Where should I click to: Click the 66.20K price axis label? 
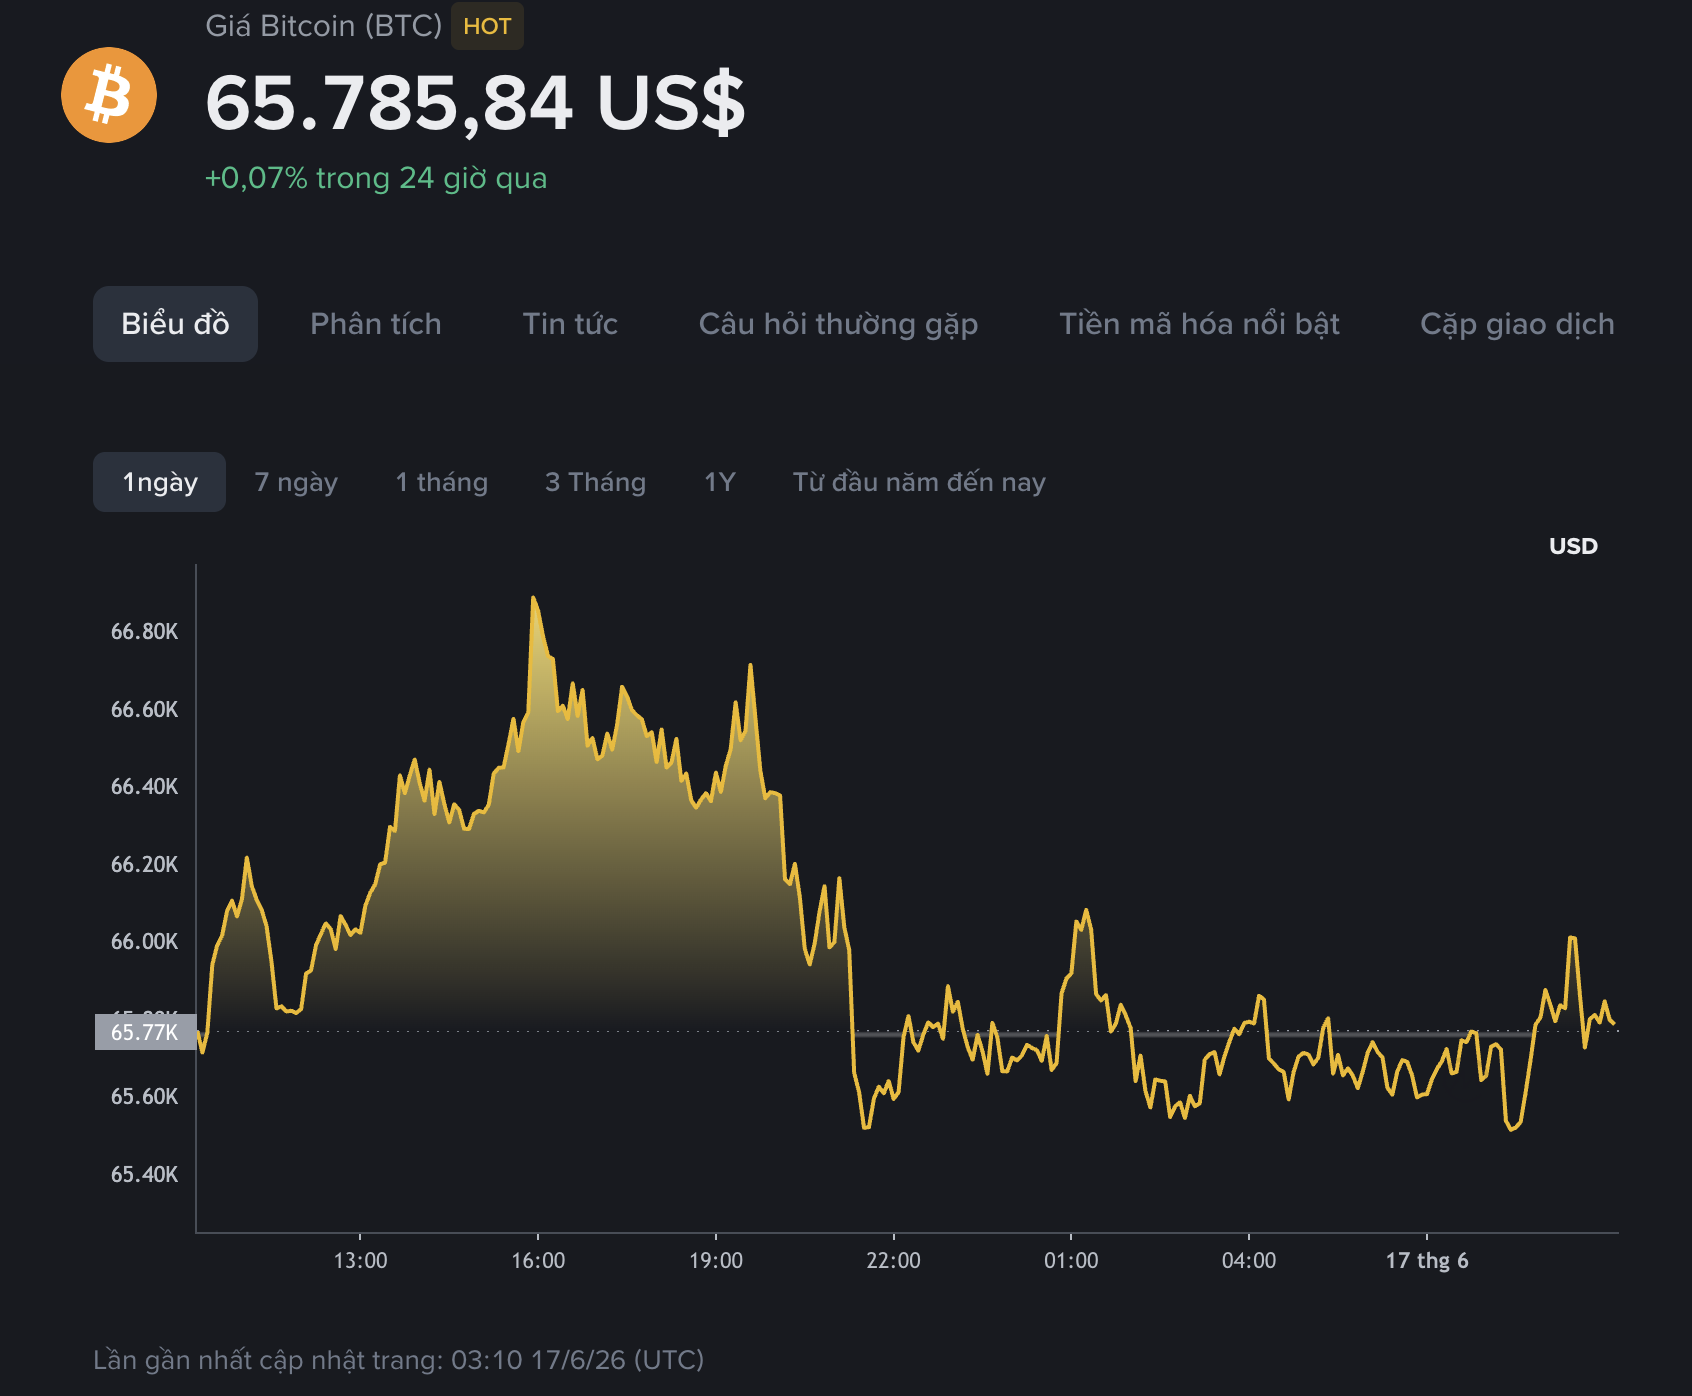click(144, 864)
